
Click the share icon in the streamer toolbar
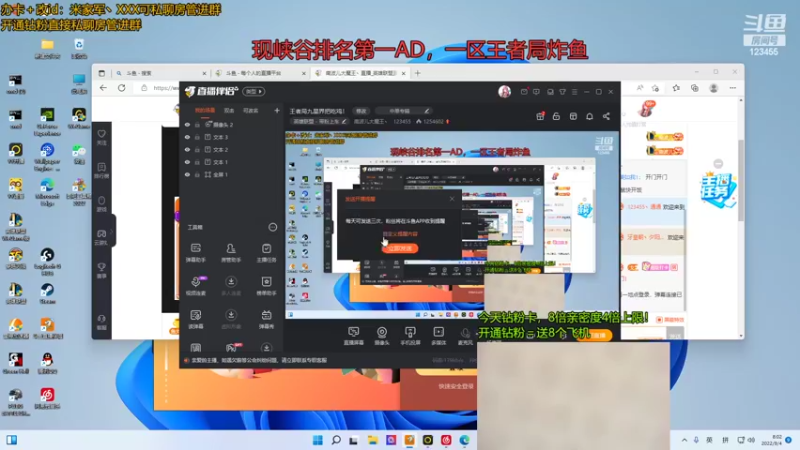(x=606, y=116)
